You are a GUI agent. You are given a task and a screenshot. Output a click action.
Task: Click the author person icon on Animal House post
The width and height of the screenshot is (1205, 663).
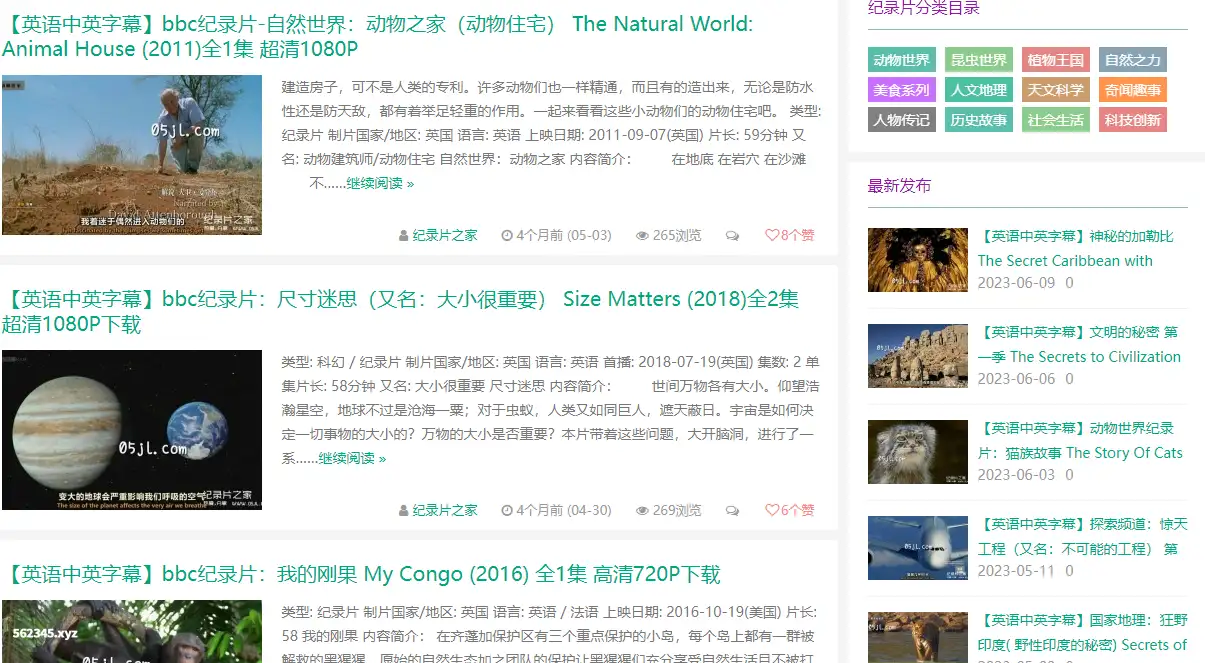click(403, 236)
